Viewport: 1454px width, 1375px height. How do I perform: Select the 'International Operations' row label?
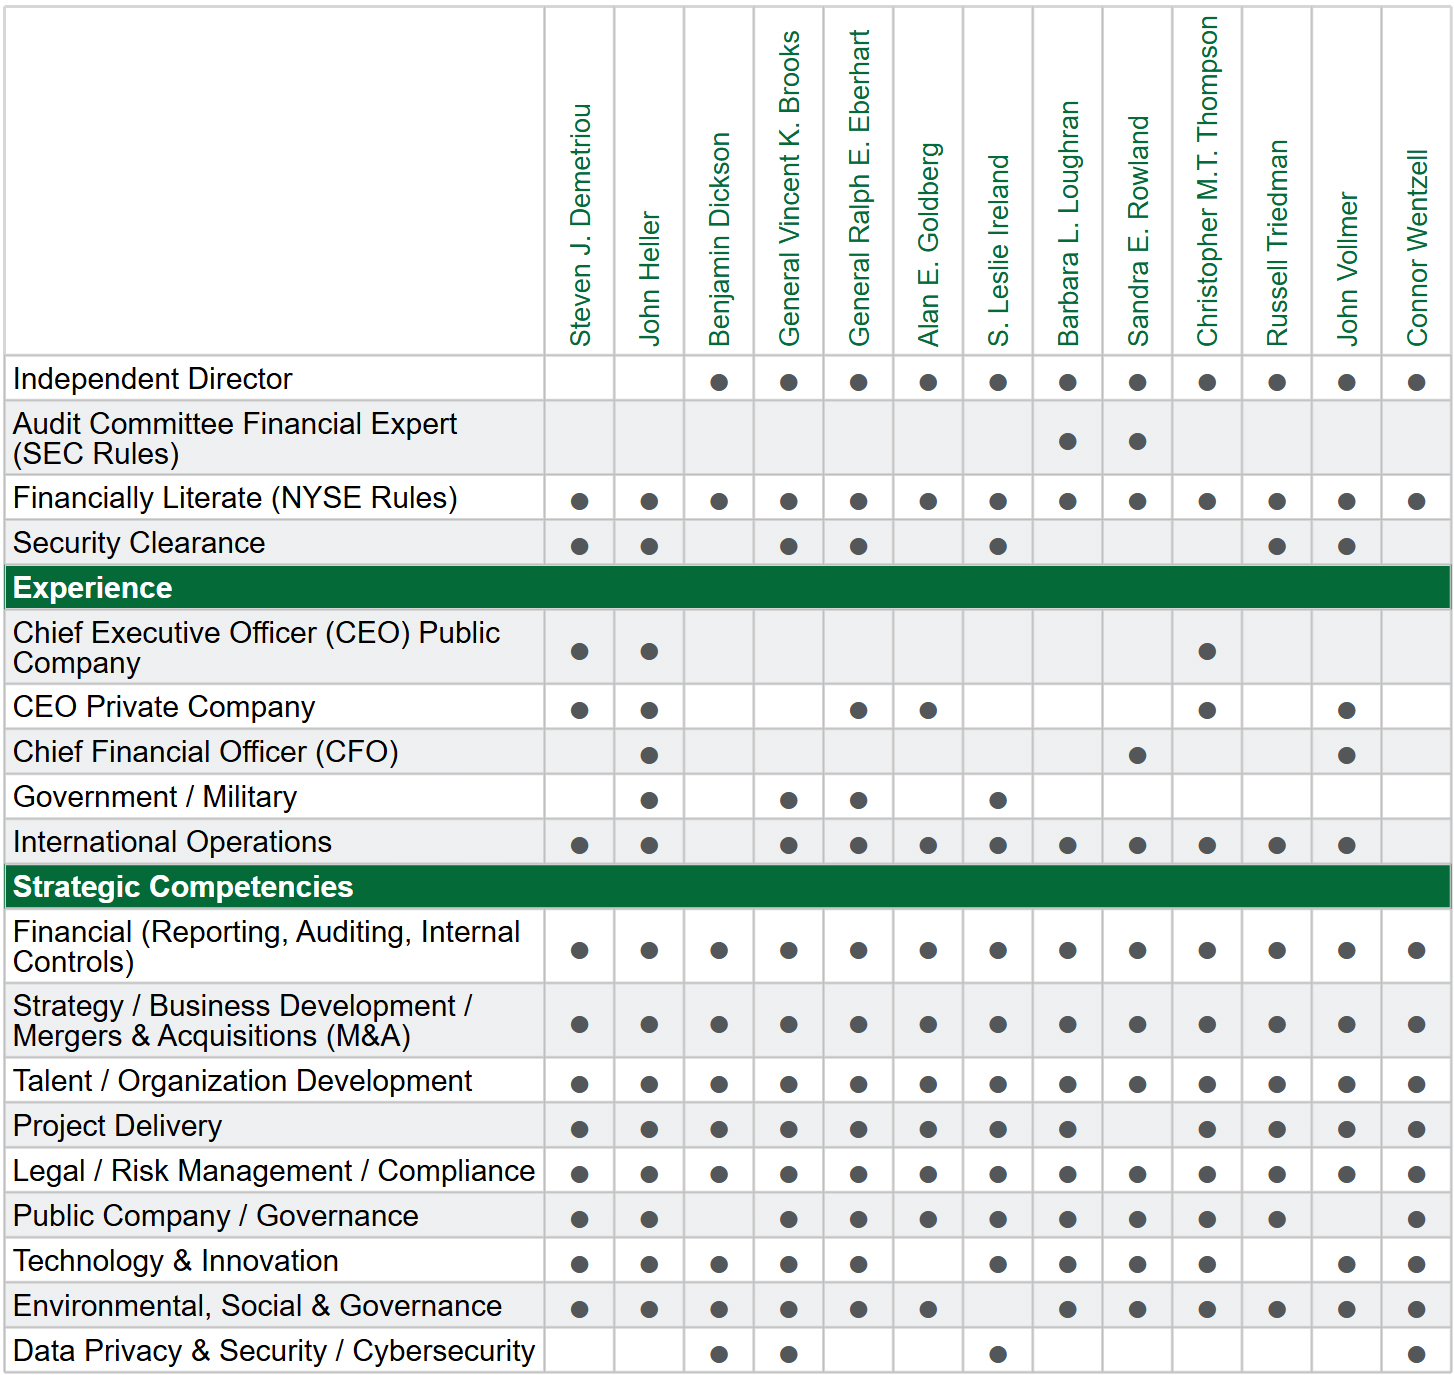(172, 842)
